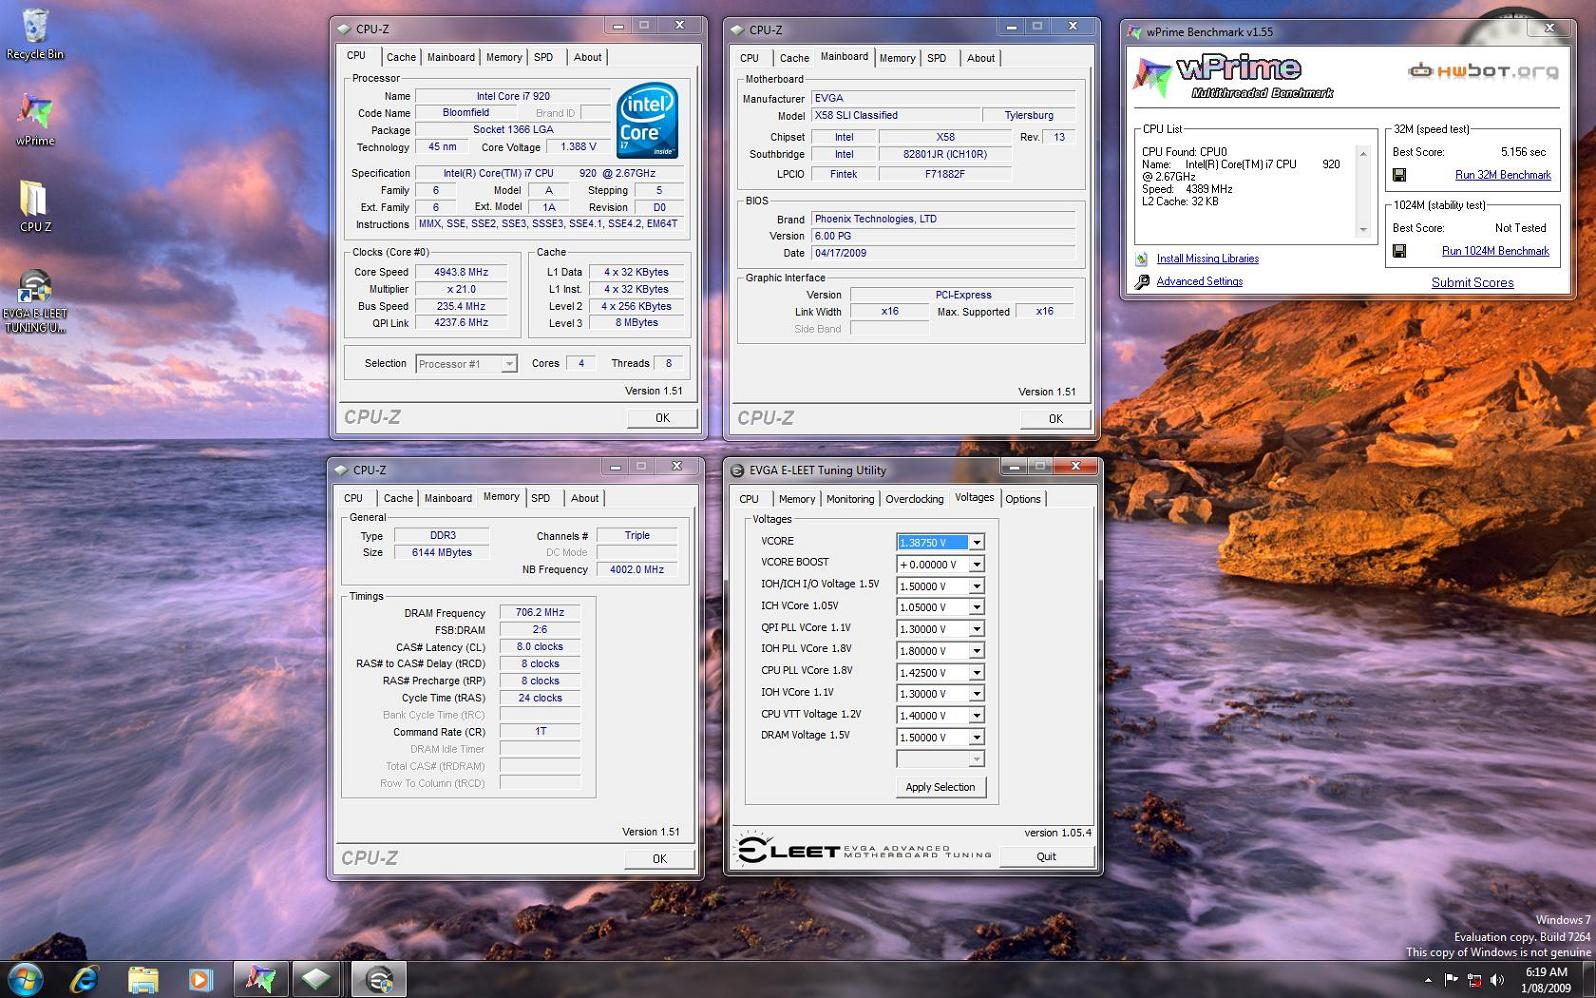Open the Advanced Settings link

(1200, 282)
